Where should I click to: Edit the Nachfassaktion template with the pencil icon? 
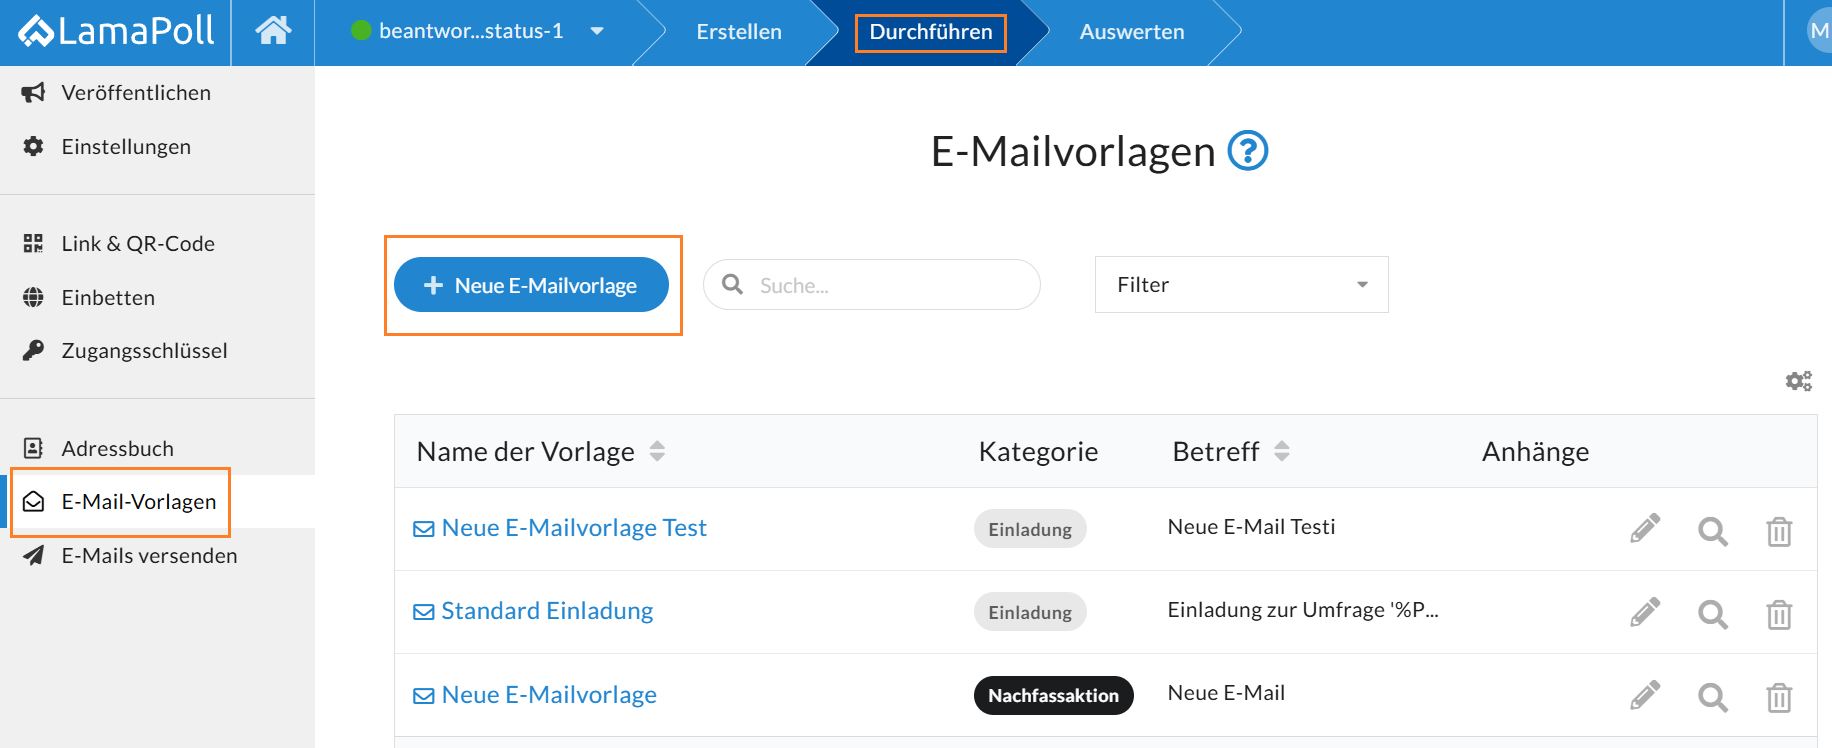1645,695
